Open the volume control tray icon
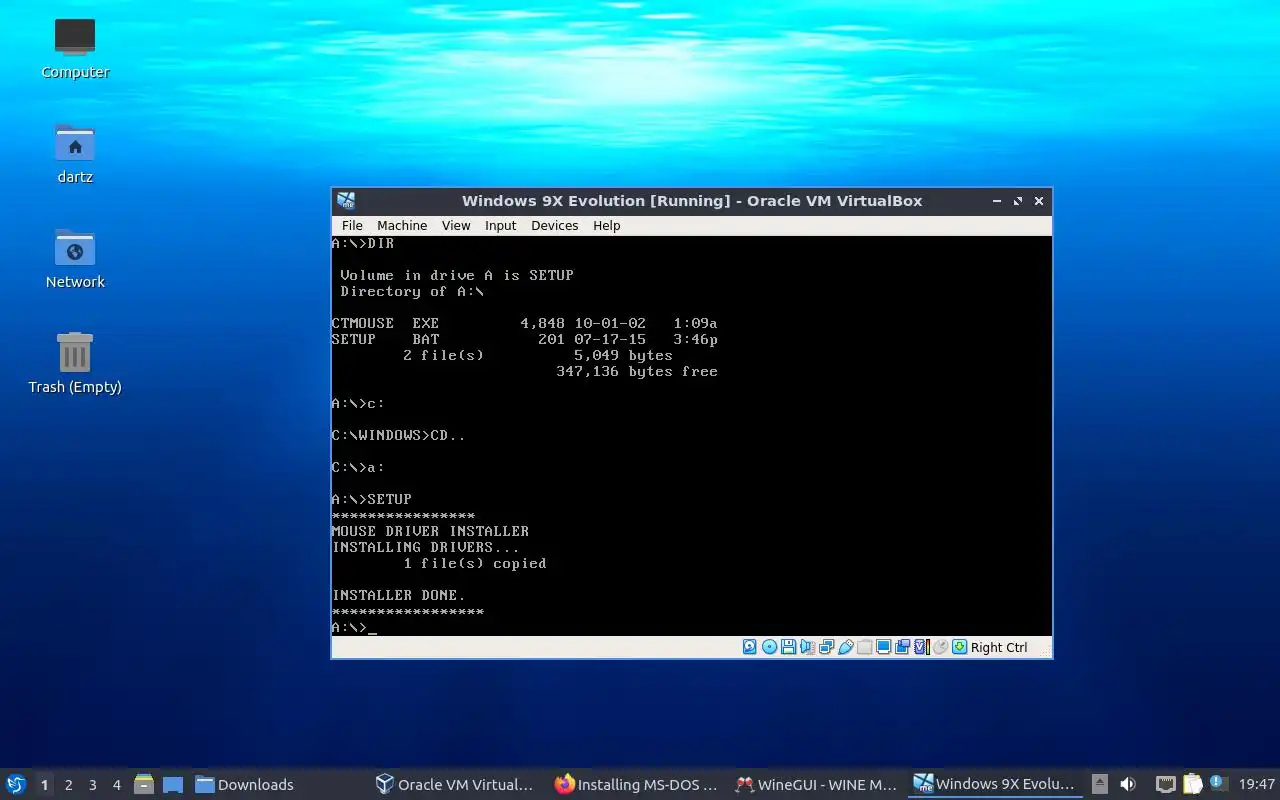The image size is (1280, 800). 1128,784
